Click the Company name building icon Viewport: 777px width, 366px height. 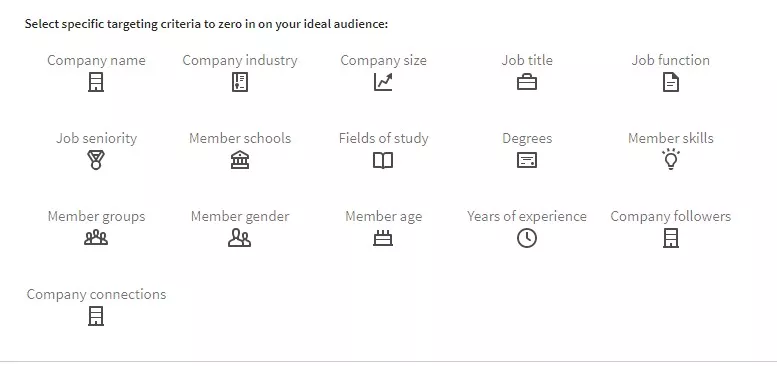pos(96,82)
